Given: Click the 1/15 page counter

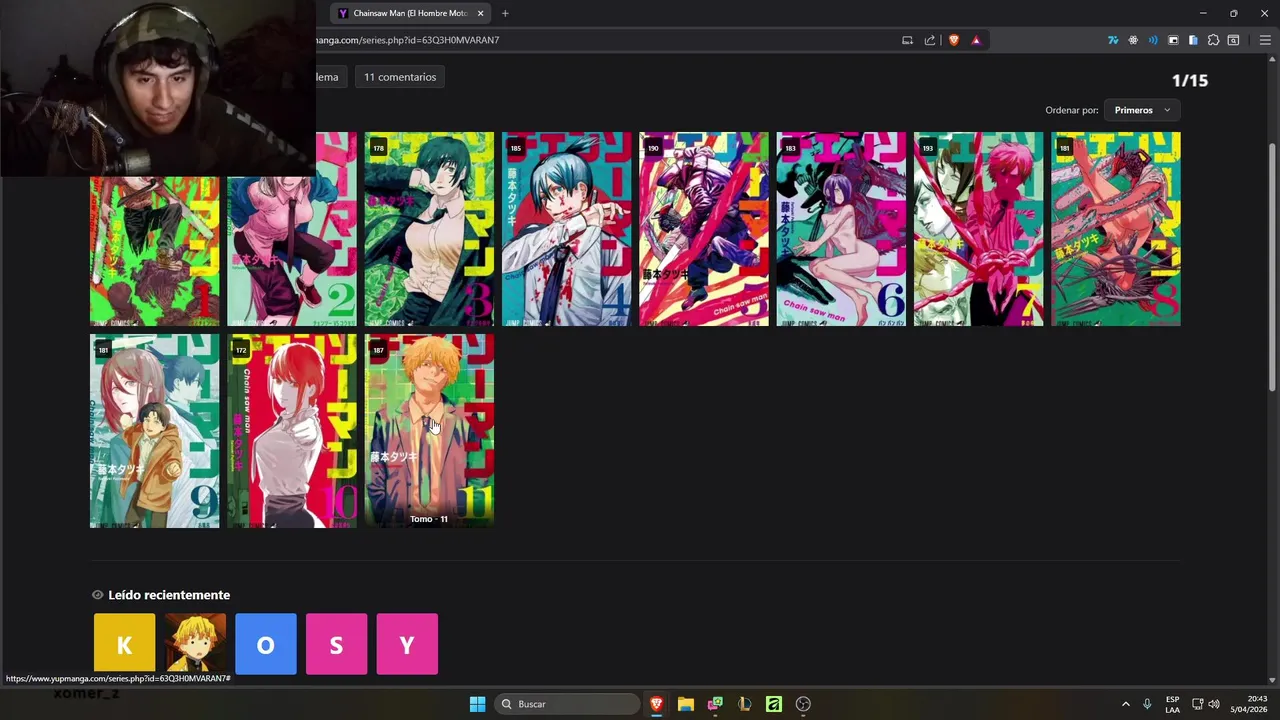Looking at the screenshot, I should (x=1190, y=81).
